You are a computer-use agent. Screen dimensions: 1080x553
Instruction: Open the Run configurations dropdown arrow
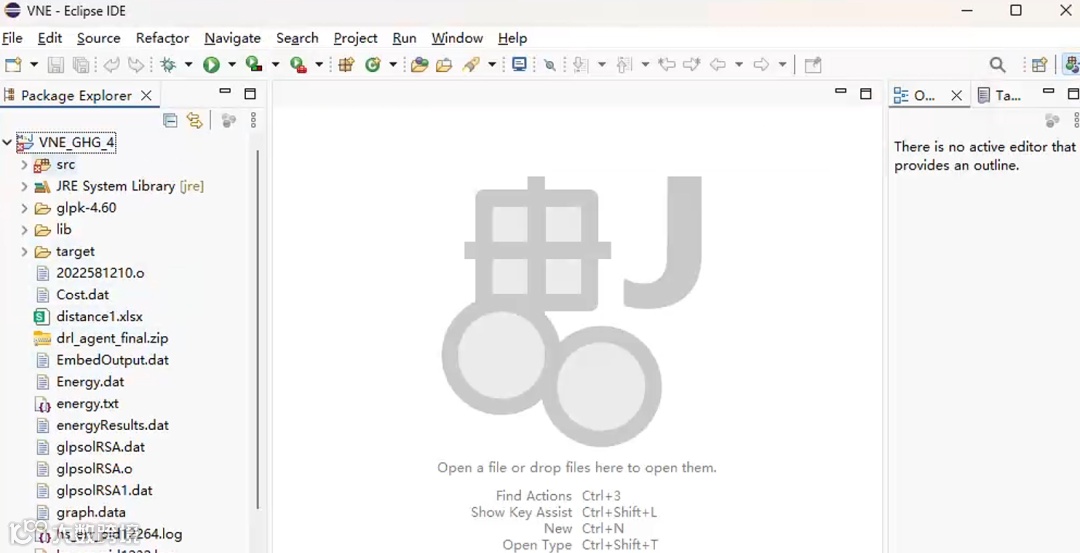click(232, 65)
